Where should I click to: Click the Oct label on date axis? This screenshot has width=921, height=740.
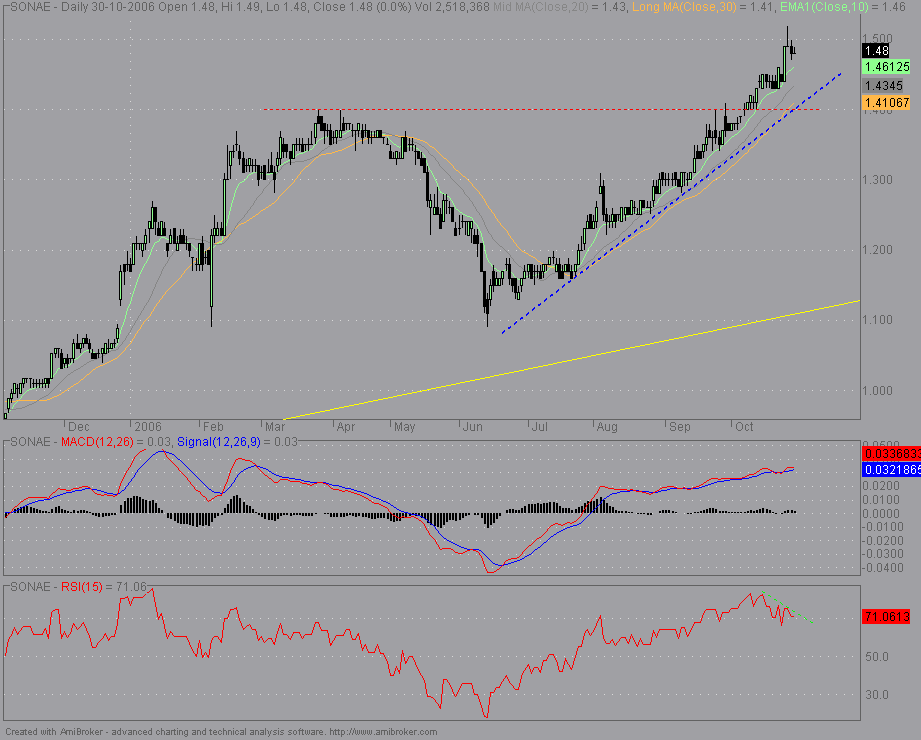point(744,427)
